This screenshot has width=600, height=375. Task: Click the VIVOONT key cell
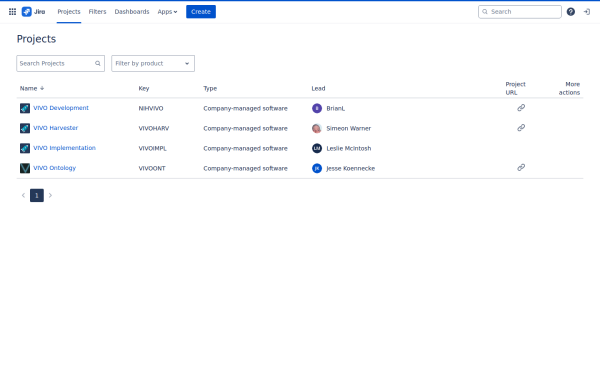pos(152,168)
